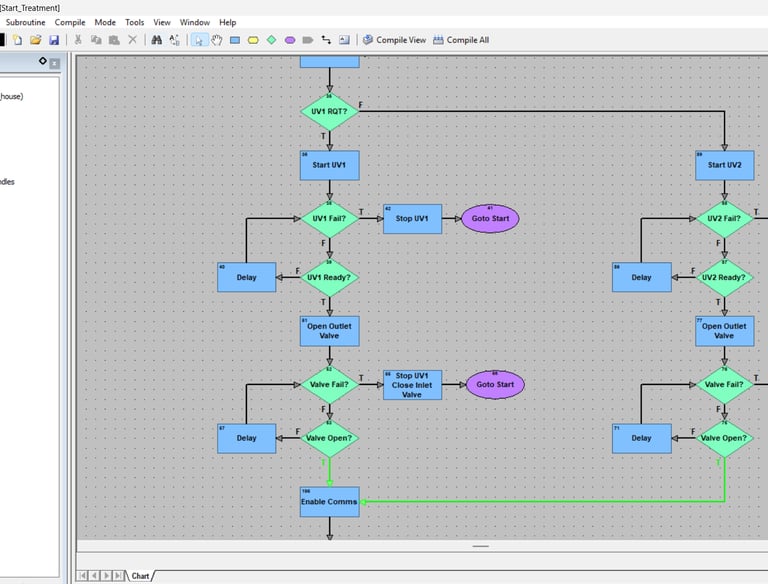Click the "house)" entry in the side panel
Viewport: 768px width, 584px height.
(11, 97)
